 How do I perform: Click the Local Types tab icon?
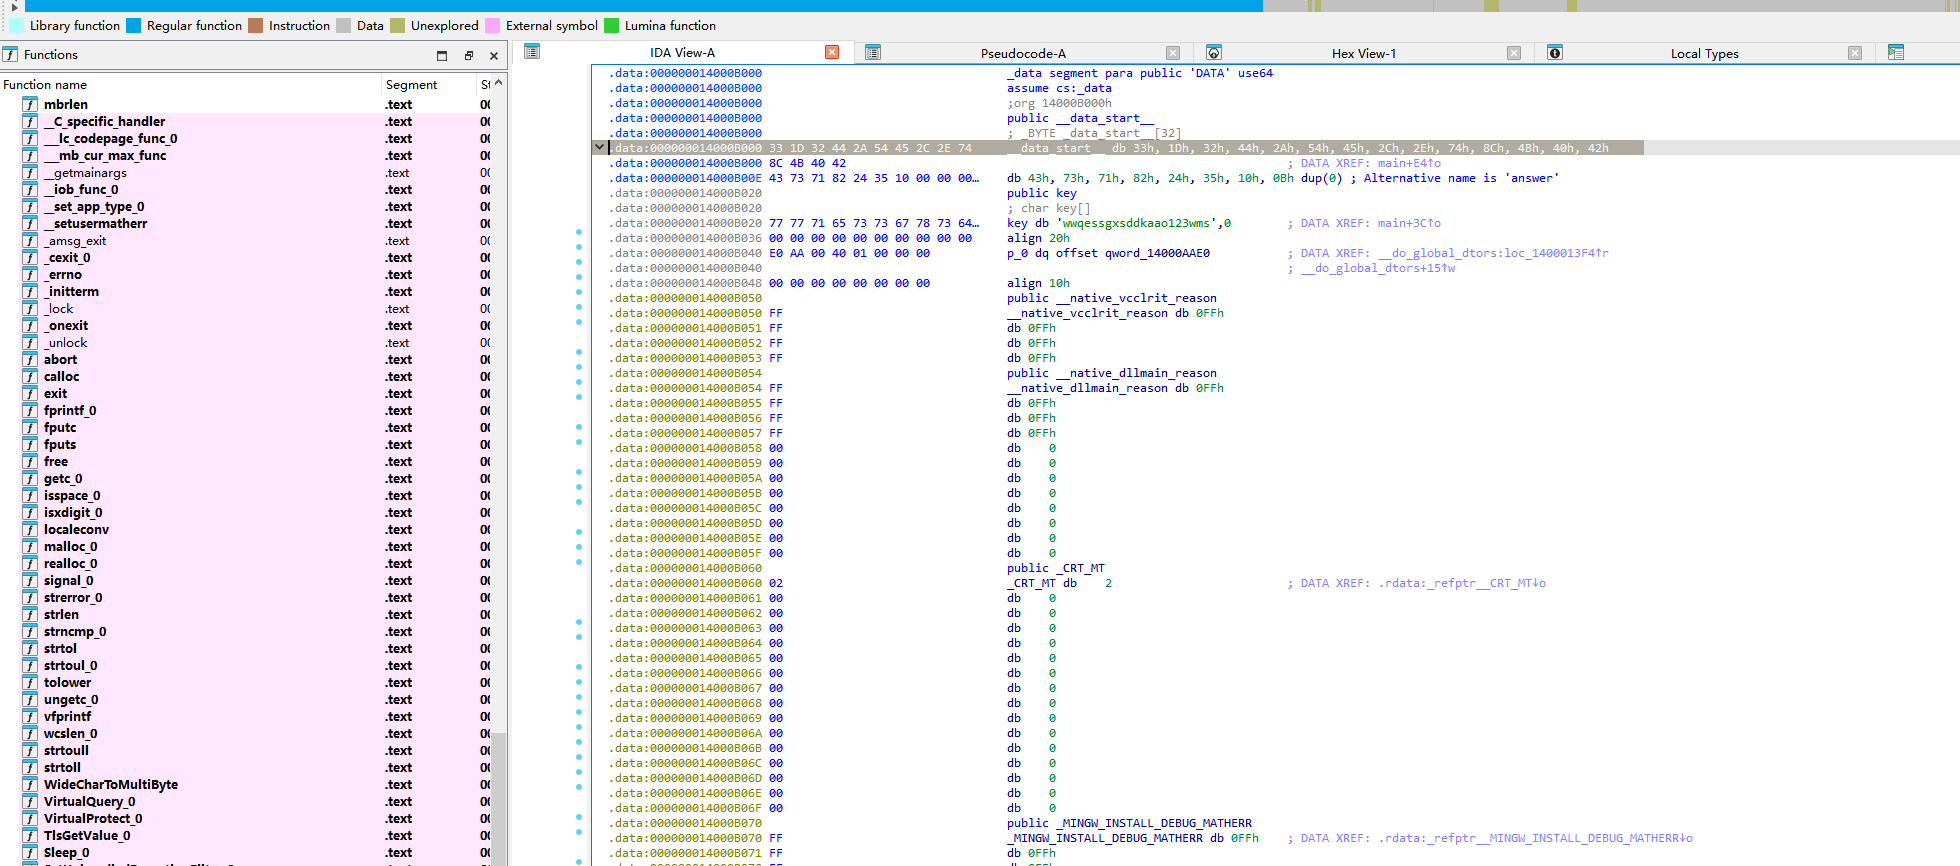pyautogui.click(x=1555, y=53)
